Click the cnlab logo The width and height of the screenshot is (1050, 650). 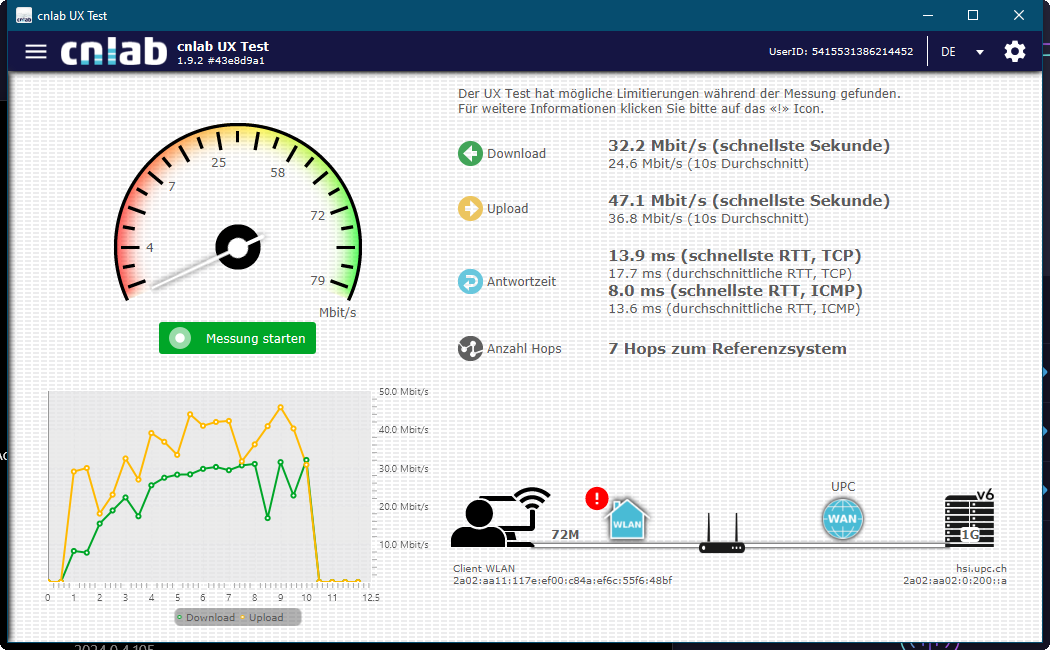coord(113,52)
